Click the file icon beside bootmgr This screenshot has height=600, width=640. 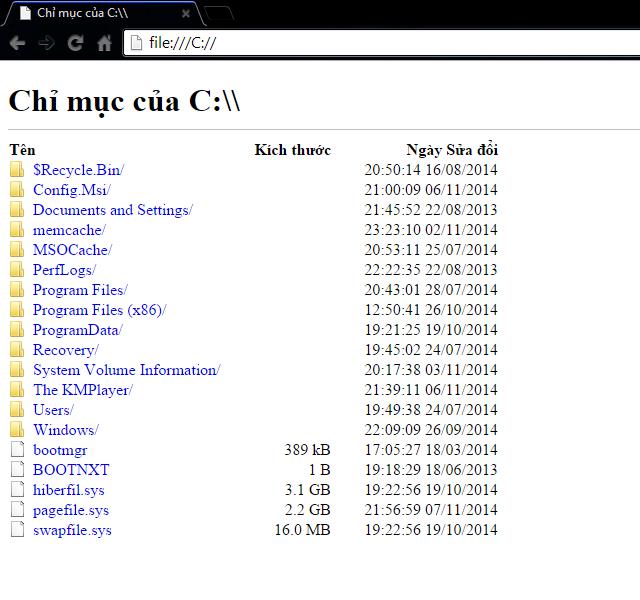point(17,450)
